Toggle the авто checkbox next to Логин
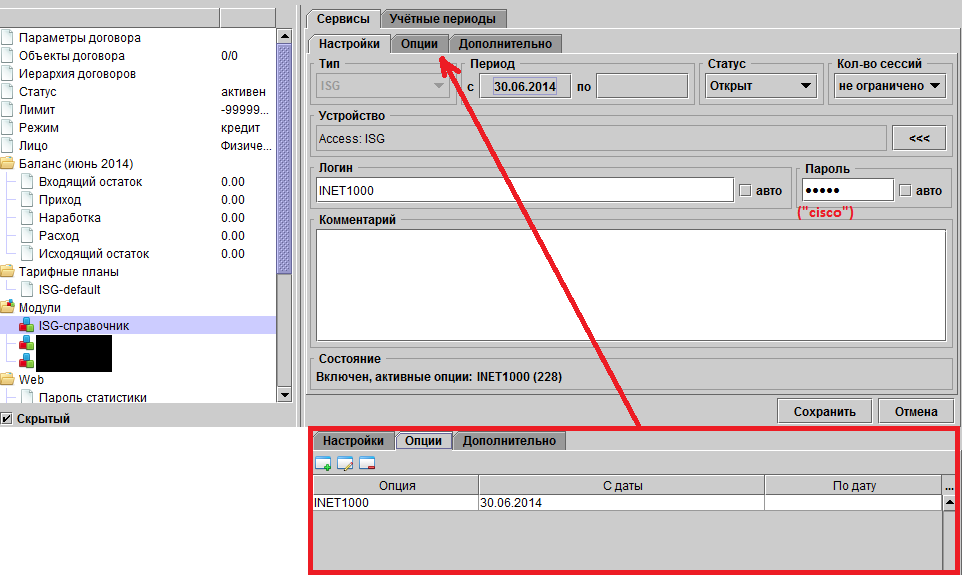 745,191
